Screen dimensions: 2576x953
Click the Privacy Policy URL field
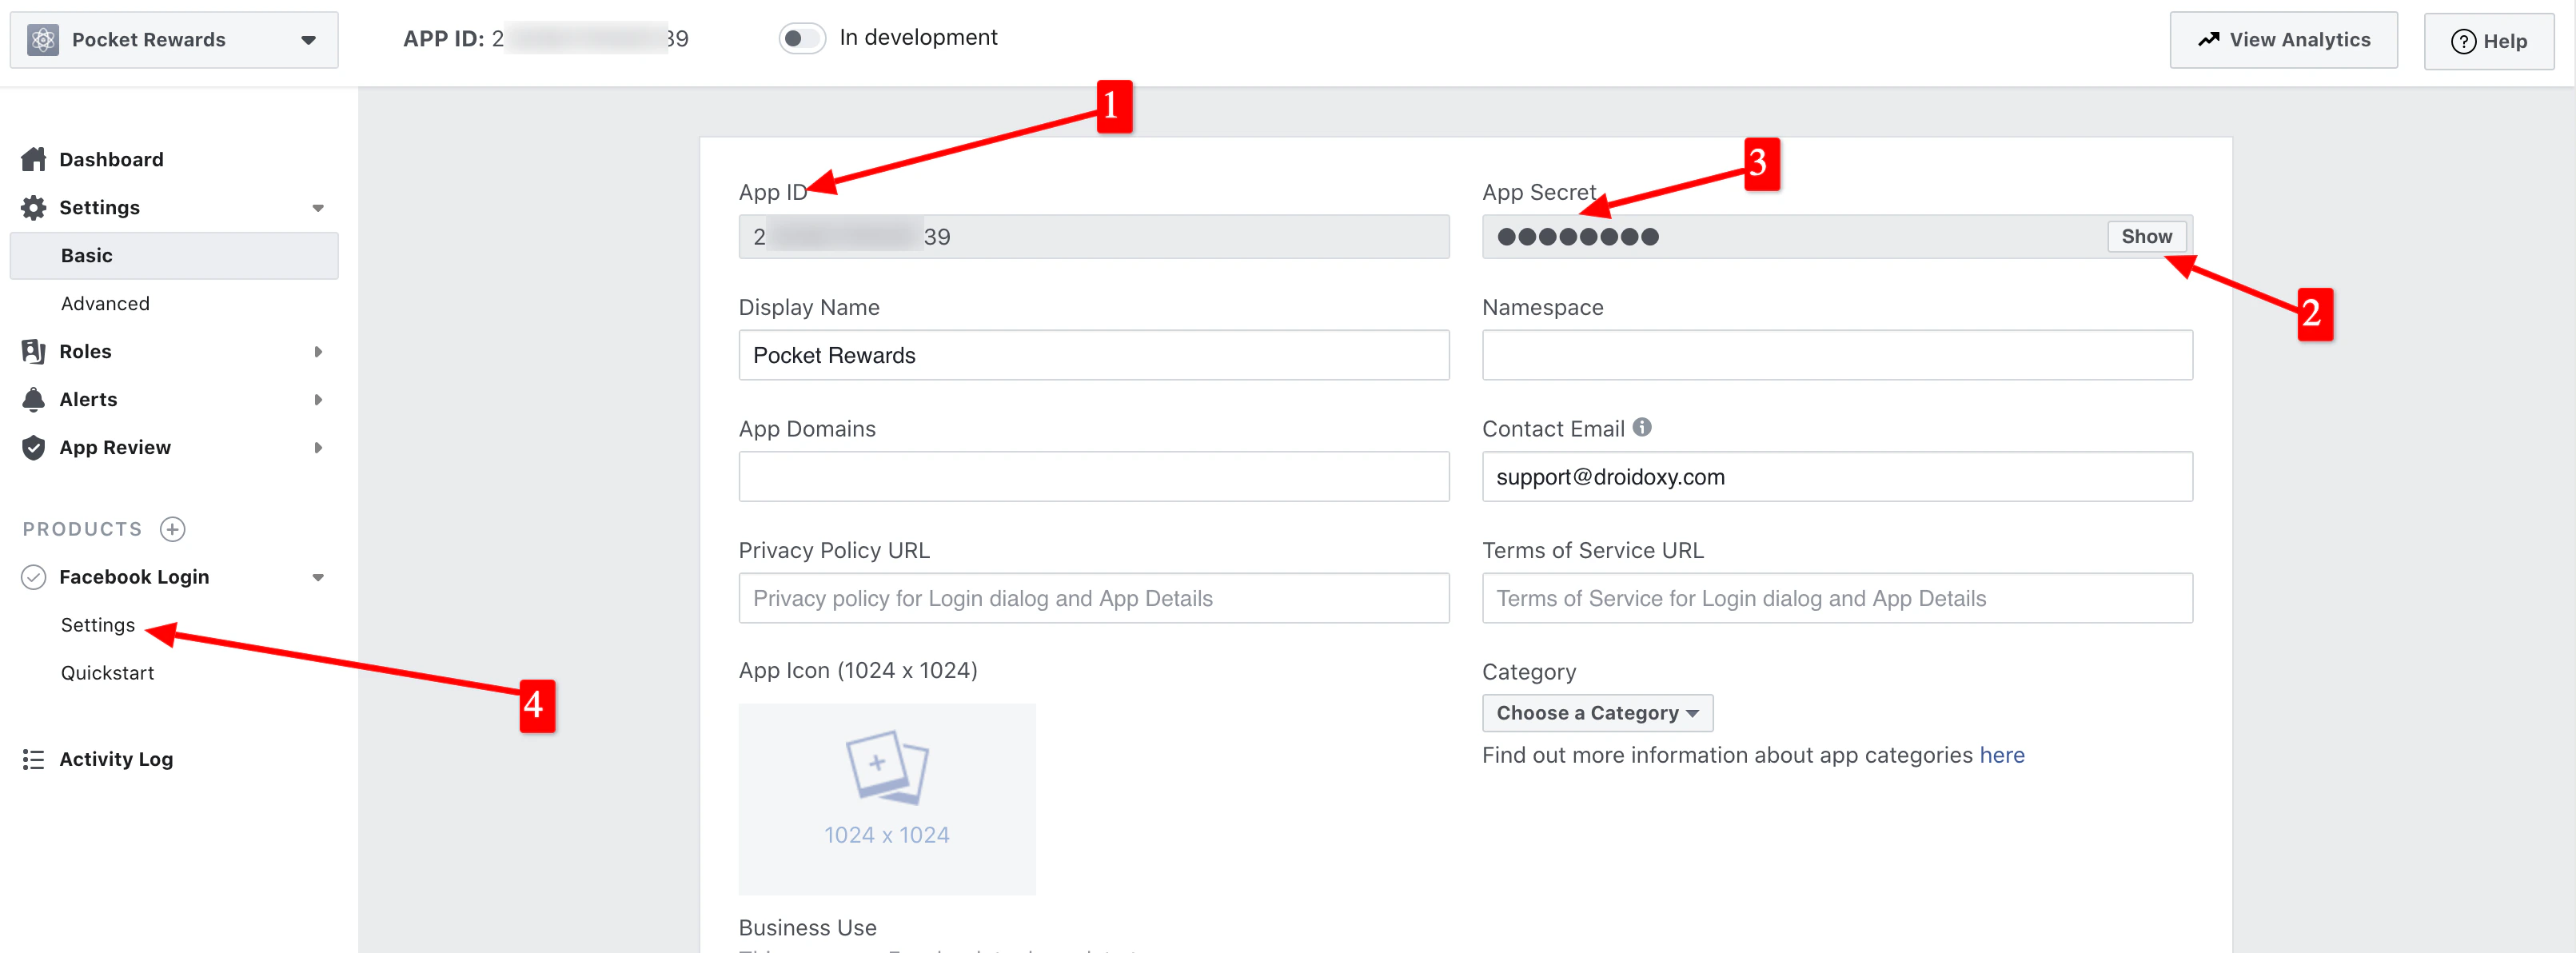[x=1094, y=598]
